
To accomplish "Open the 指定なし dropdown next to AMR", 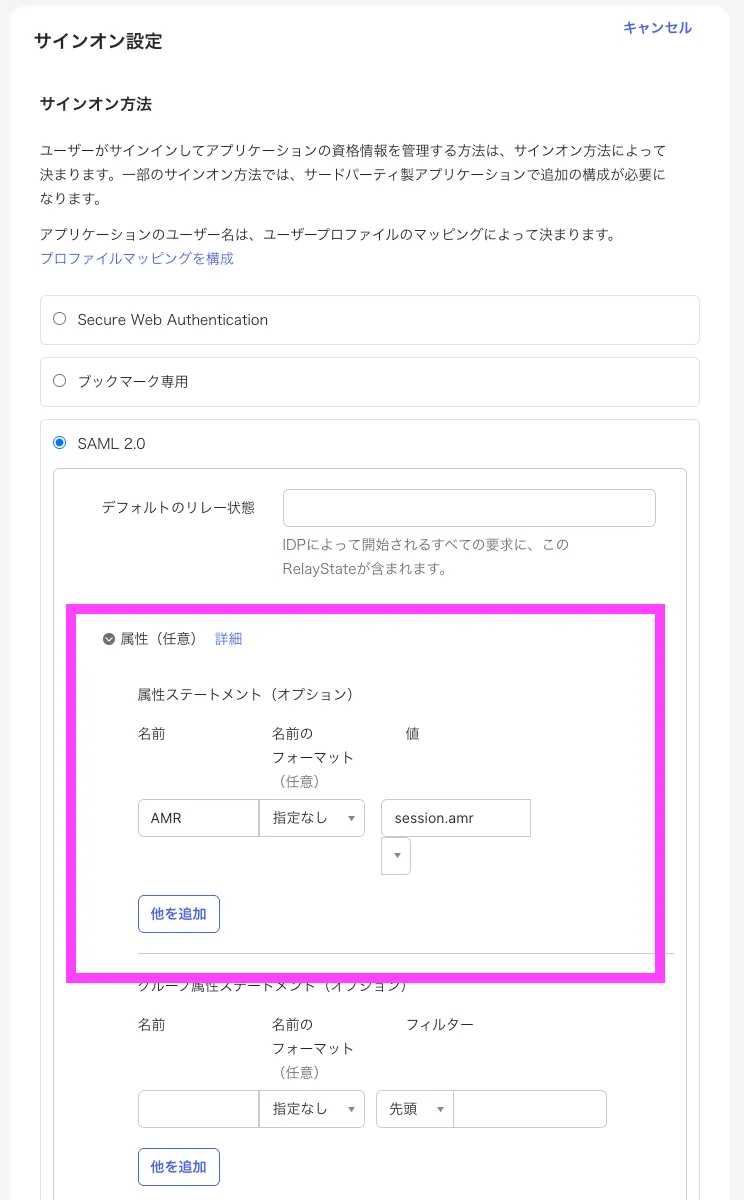I will pos(312,818).
